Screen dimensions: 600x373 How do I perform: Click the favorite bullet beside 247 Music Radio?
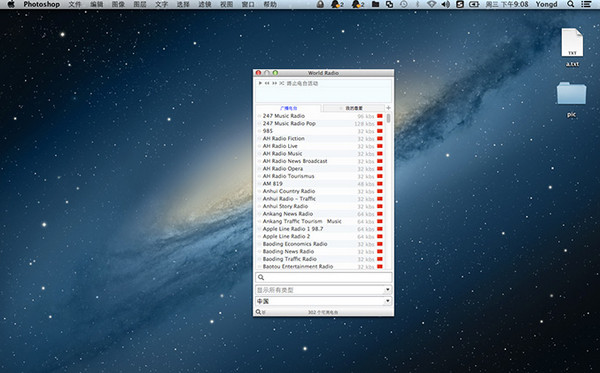click(259, 116)
